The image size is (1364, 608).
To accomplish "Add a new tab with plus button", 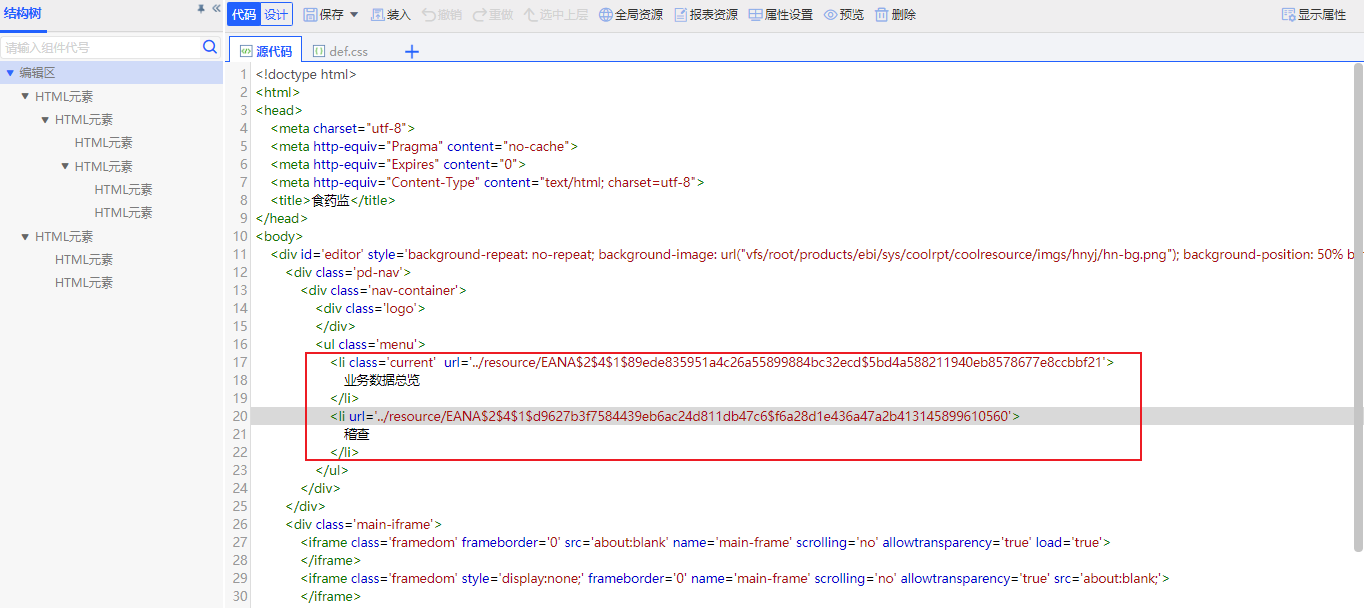I will click(x=411, y=51).
